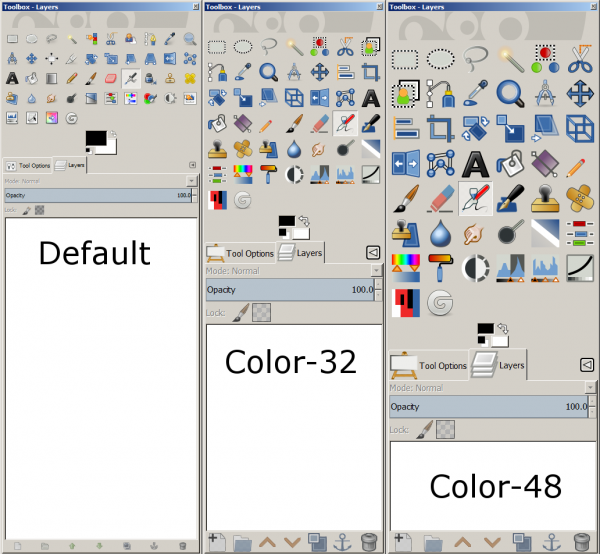Open tab menu arrow in Color-32 dock
This screenshot has width=600, height=554.
[x=373, y=253]
